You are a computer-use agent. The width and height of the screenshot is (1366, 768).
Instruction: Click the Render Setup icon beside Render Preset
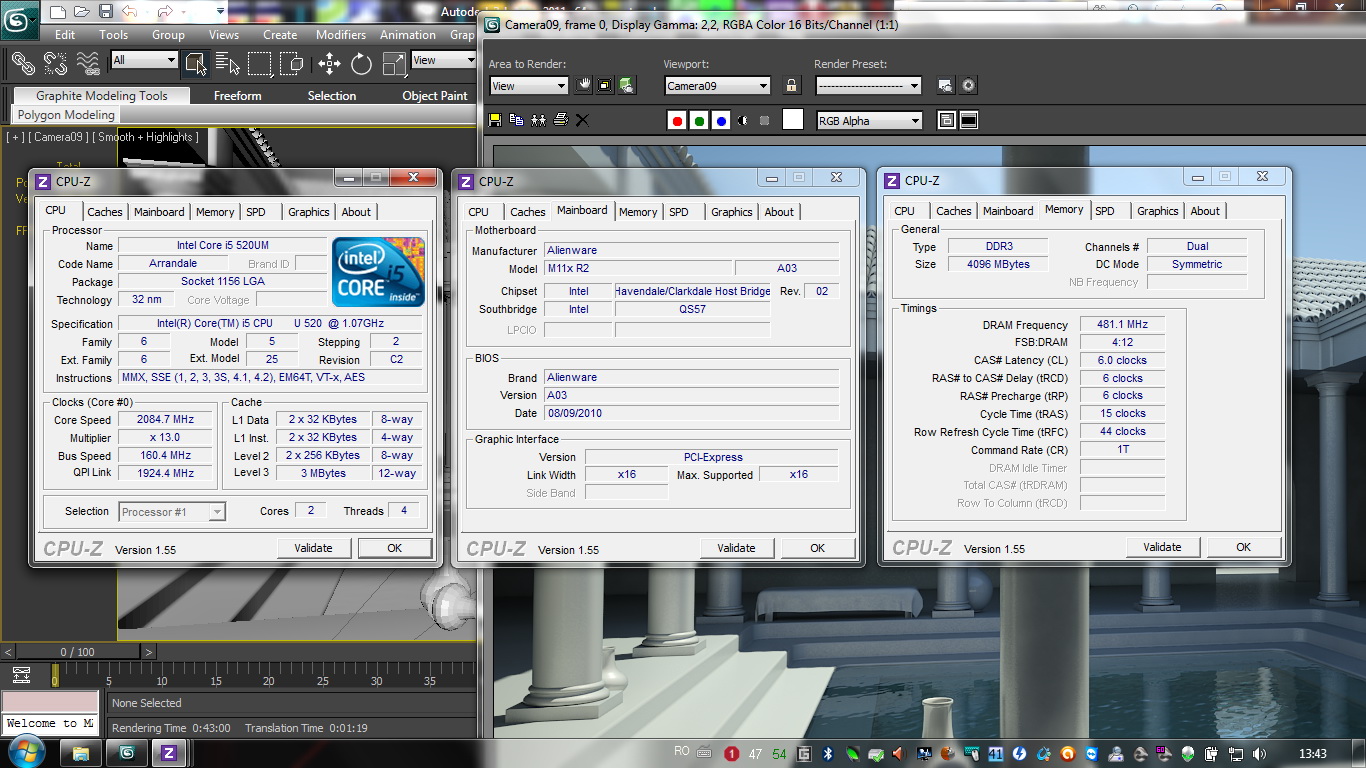[x=946, y=86]
